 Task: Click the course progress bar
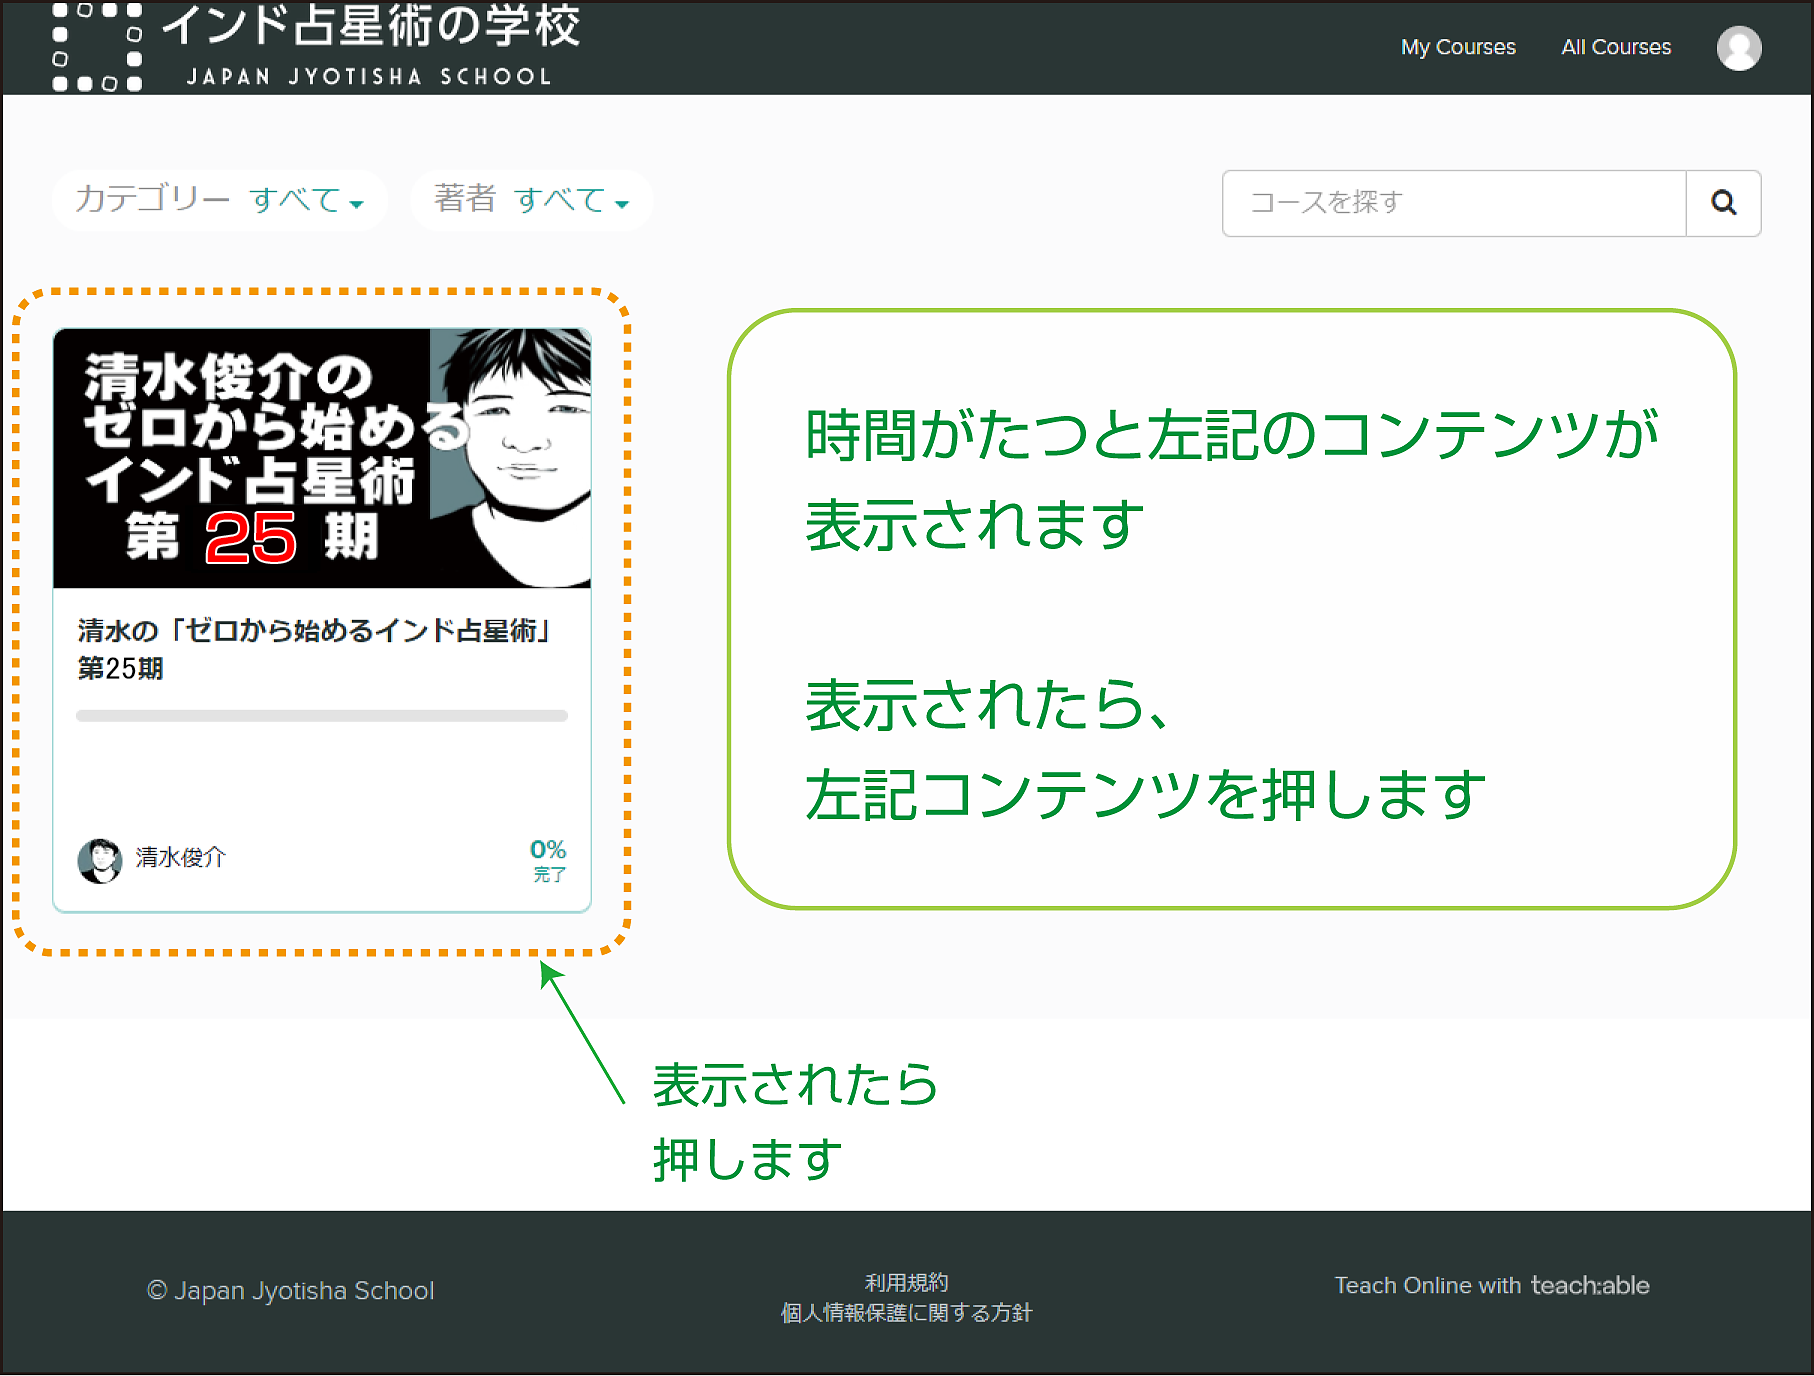pos(322,716)
